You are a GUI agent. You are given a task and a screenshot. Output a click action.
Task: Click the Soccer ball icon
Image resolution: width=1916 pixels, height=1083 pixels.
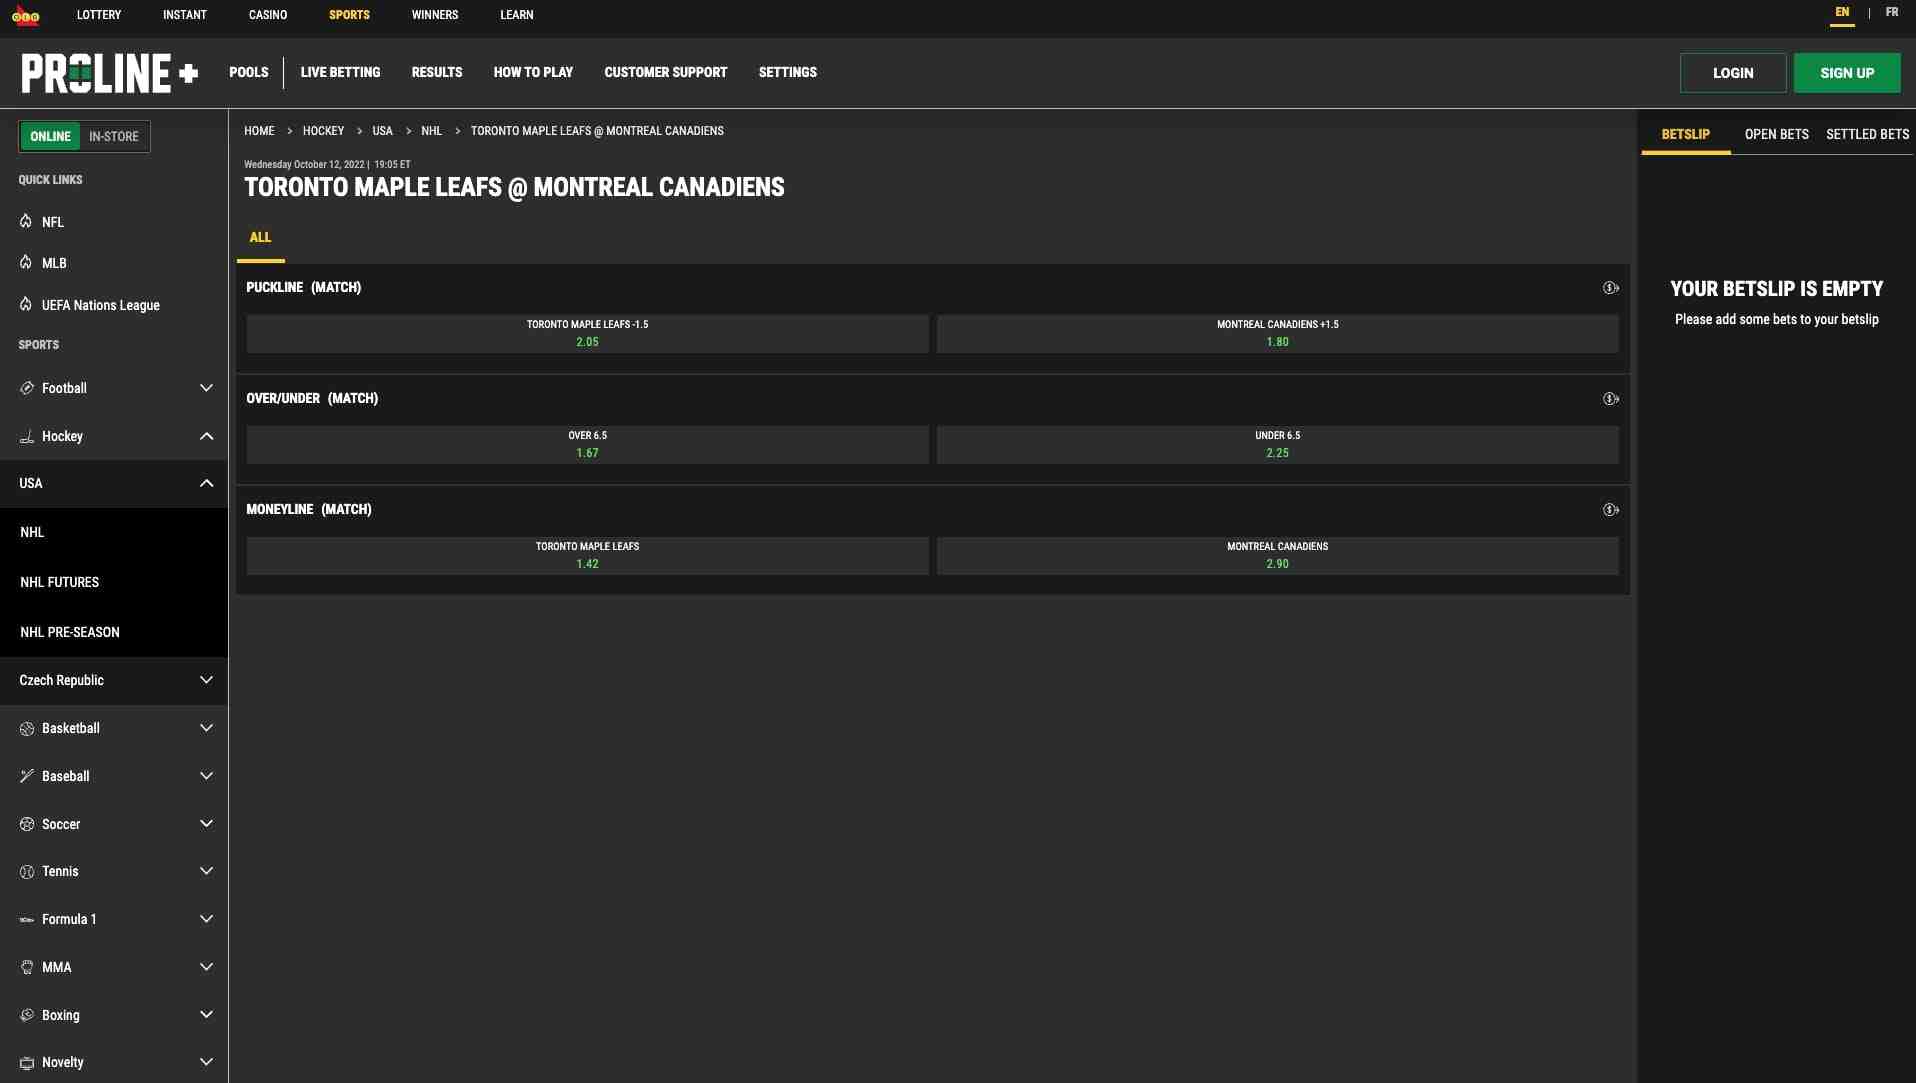27,824
